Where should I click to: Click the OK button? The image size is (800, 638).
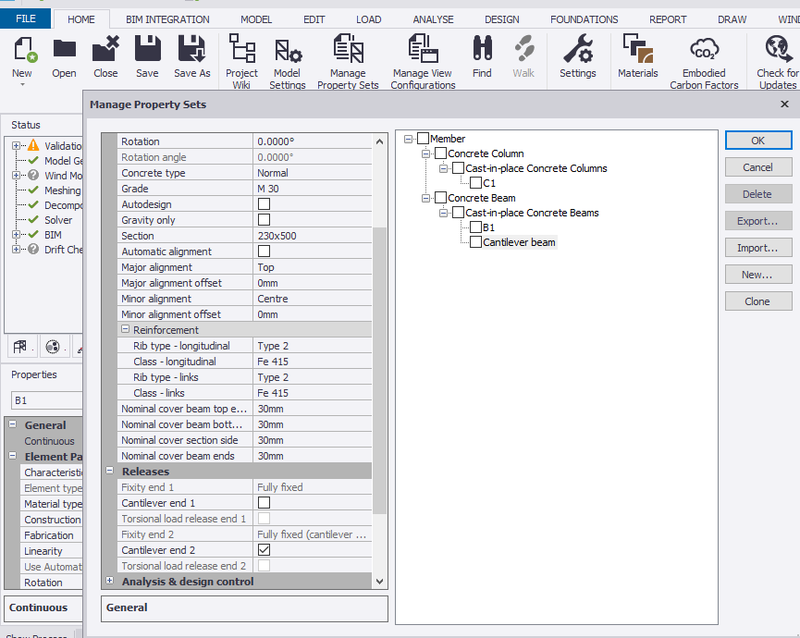click(x=759, y=140)
